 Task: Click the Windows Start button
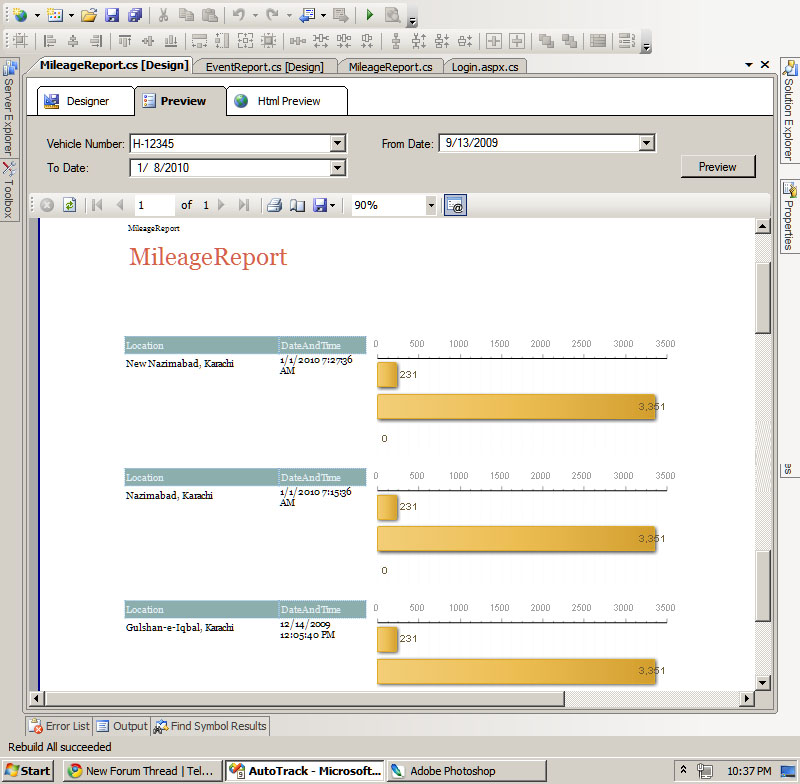click(x=29, y=771)
